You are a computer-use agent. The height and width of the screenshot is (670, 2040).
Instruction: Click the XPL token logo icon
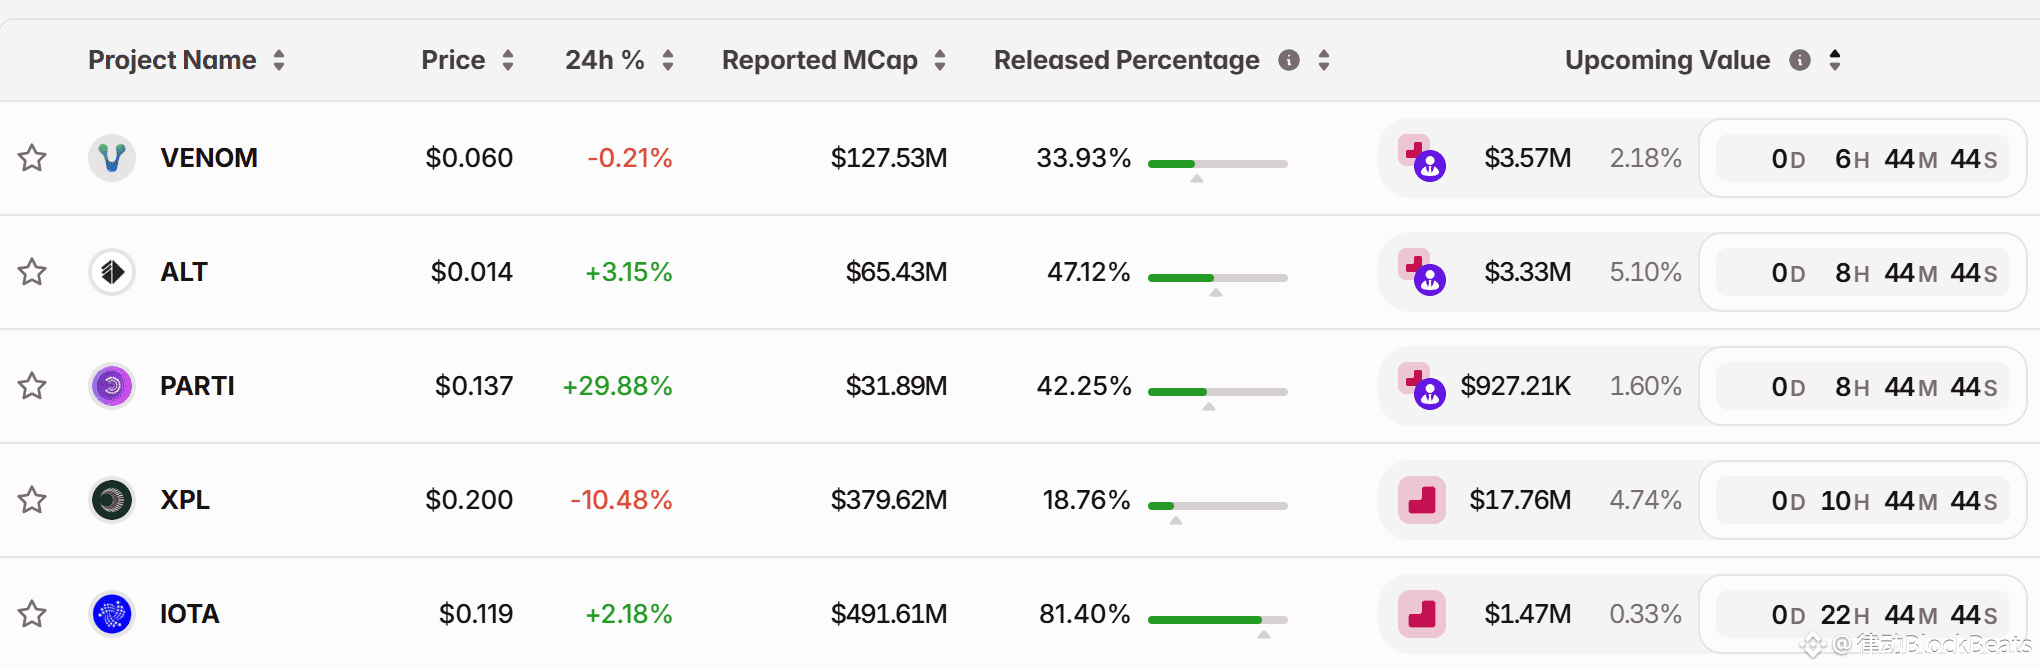click(x=112, y=500)
